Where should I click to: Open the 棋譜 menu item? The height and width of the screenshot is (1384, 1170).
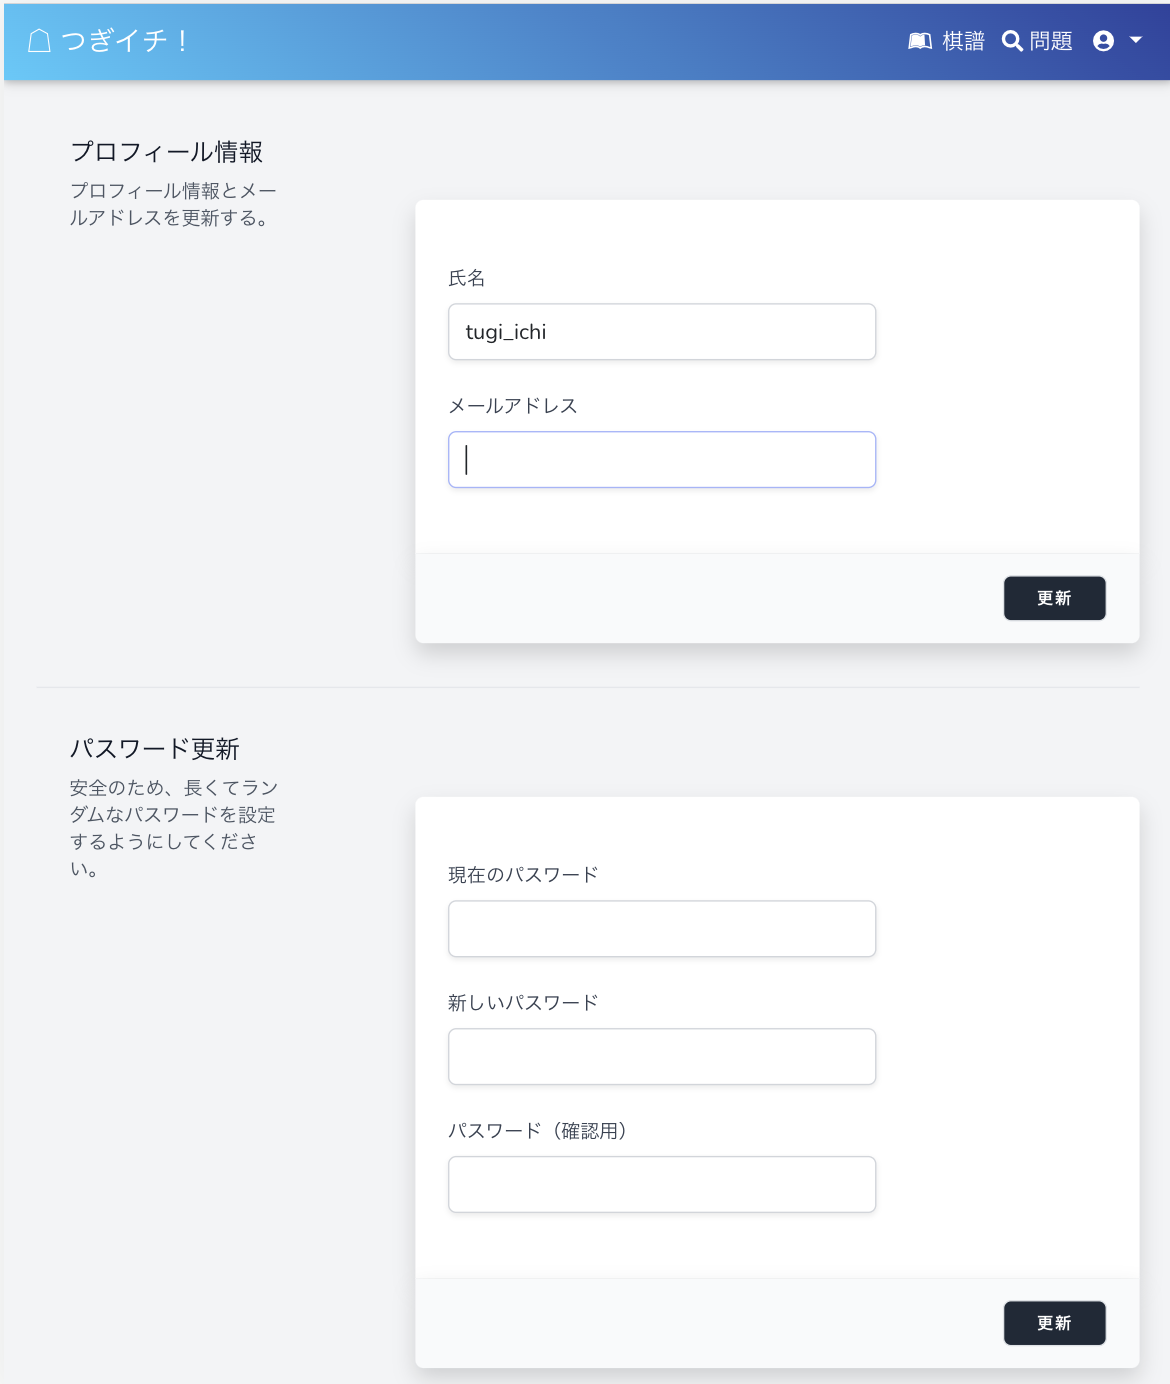(963, 41)
